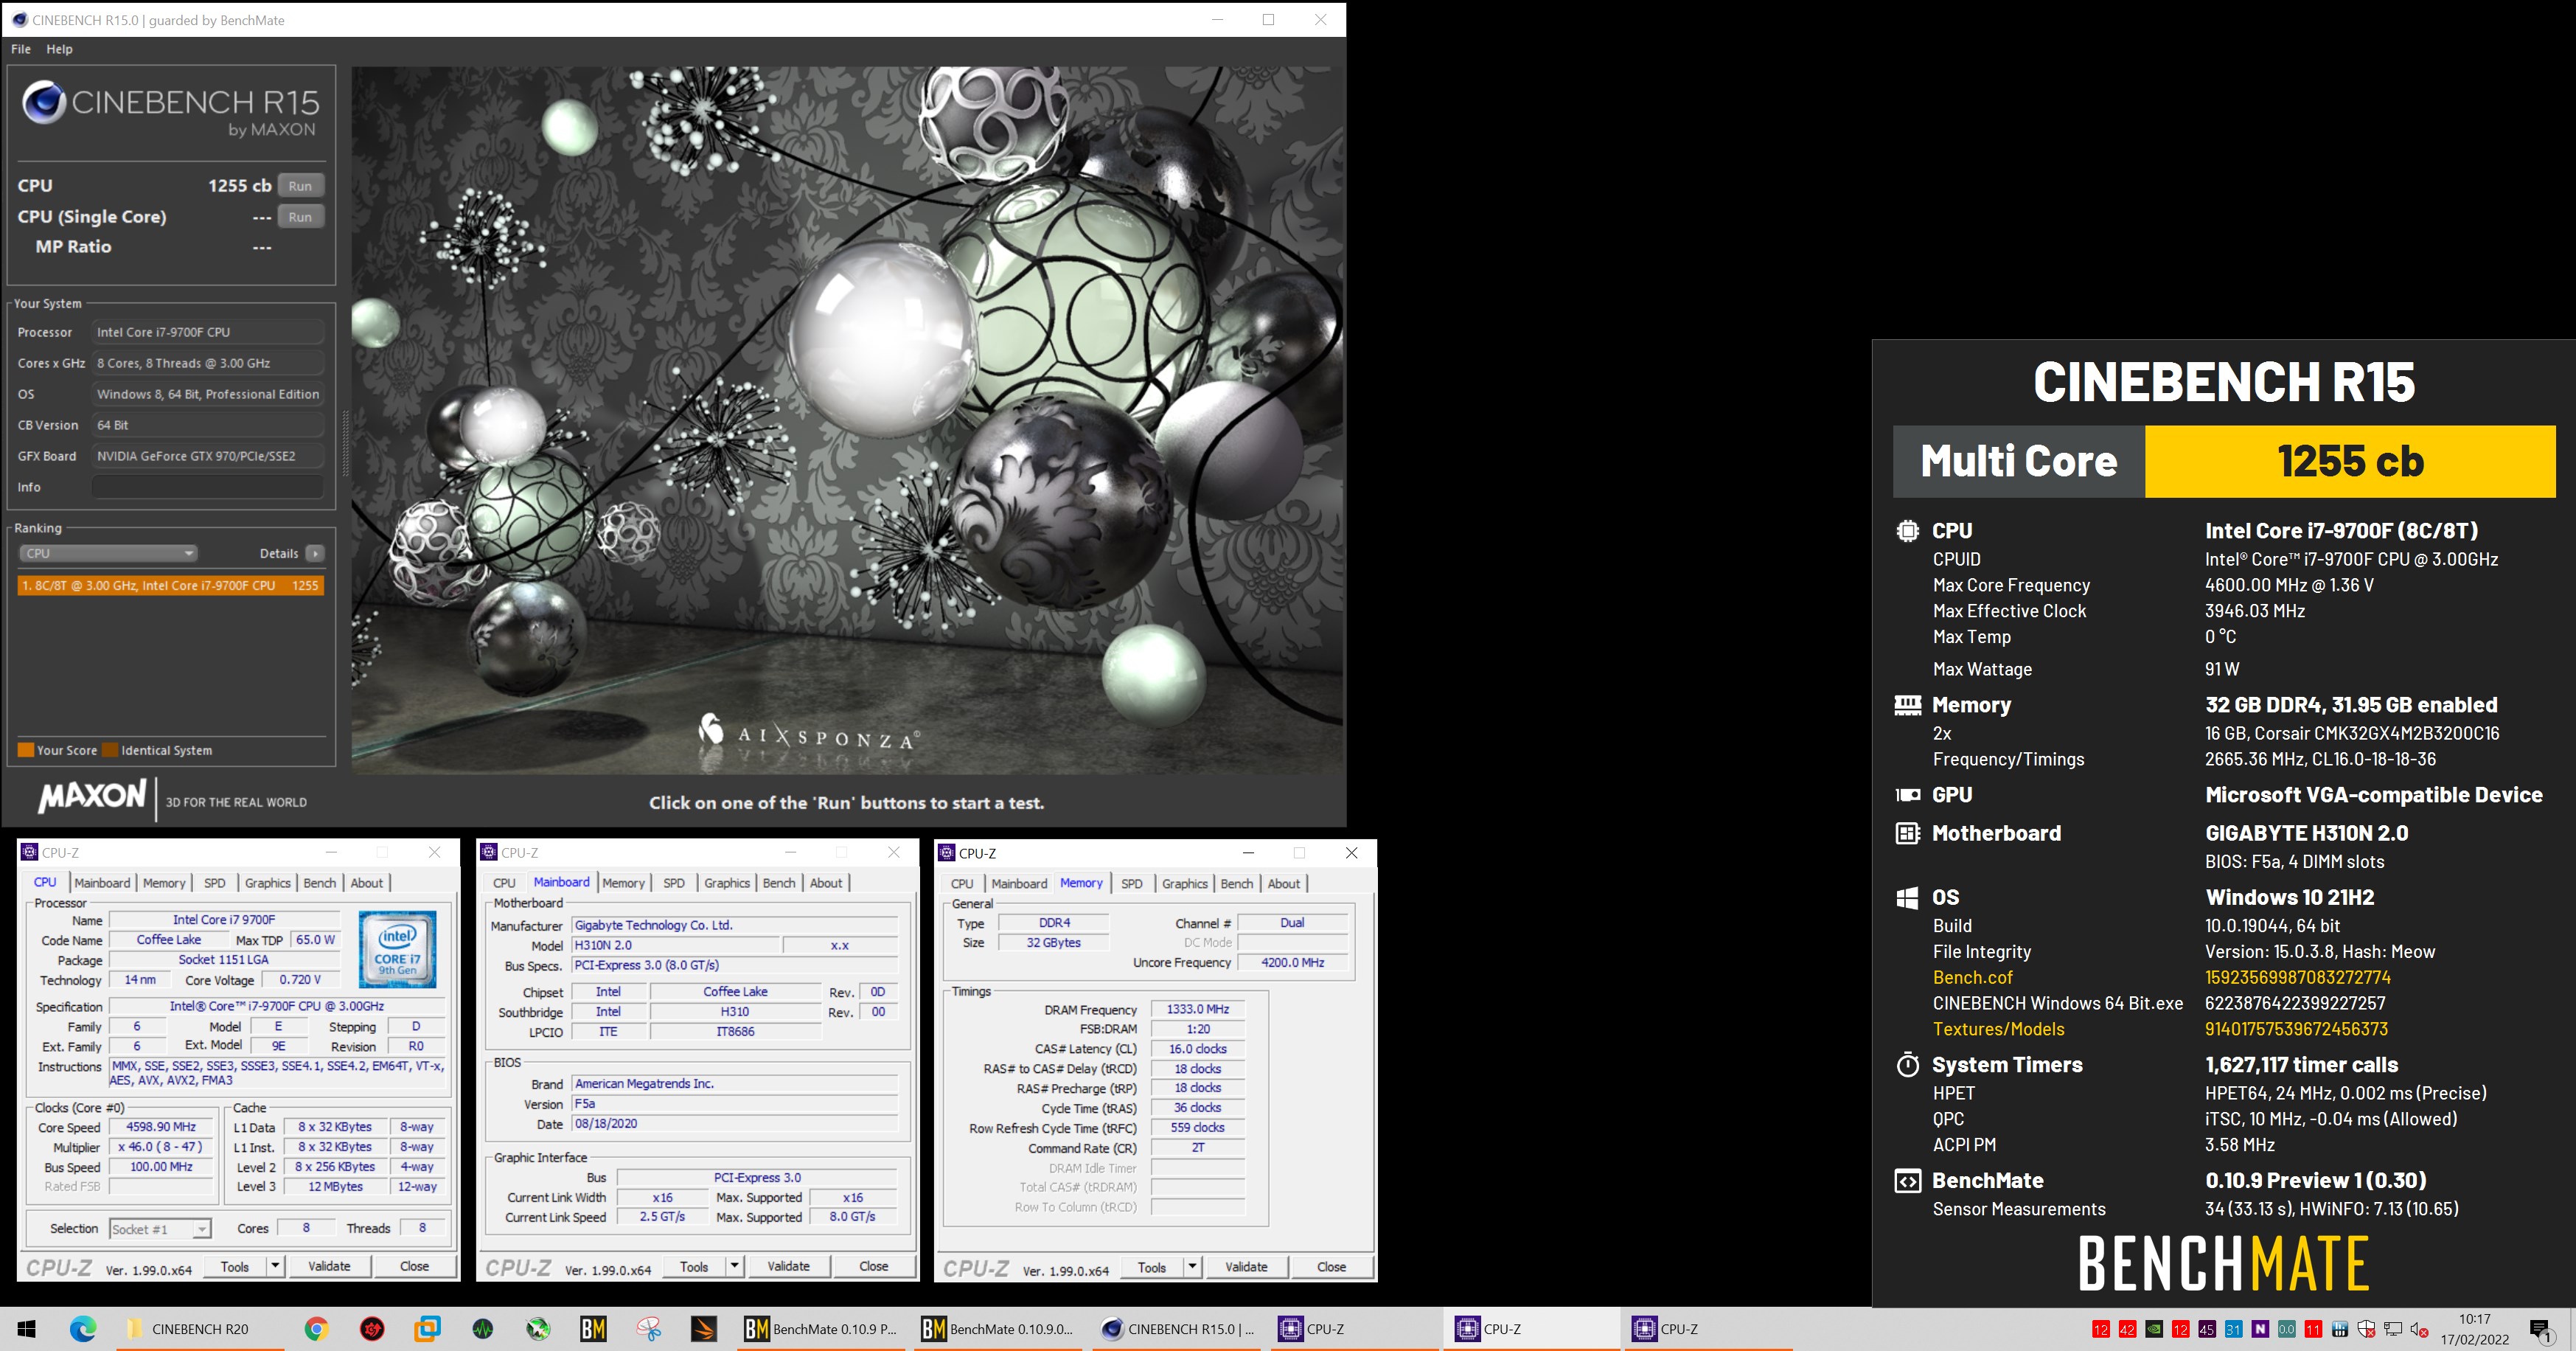Click Close in the CPU-Z Mainboard window
This screenshot has height=1351, width=2576.
coord(873,1266)
